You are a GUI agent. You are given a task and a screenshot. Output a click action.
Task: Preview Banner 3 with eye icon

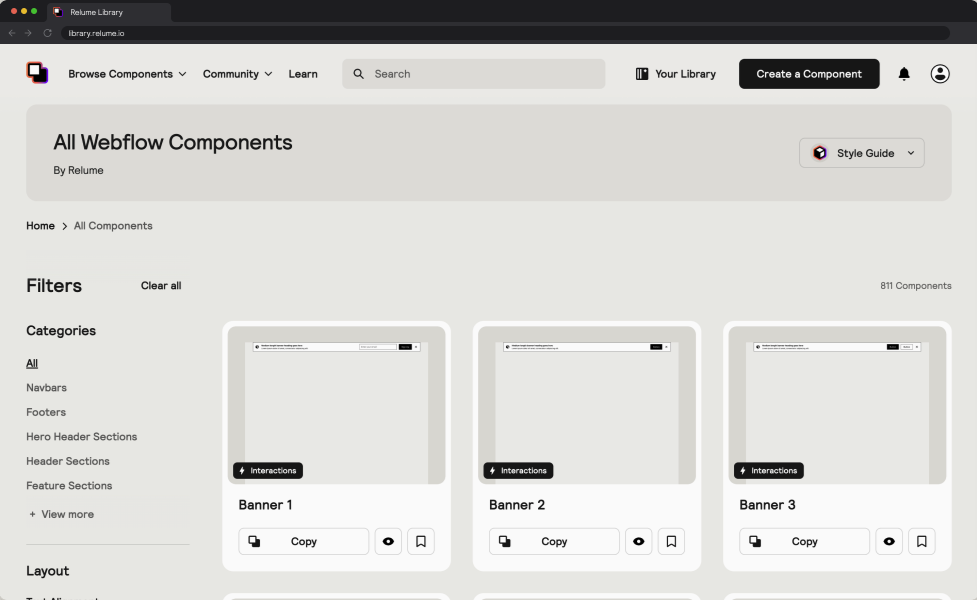[888, 541]
